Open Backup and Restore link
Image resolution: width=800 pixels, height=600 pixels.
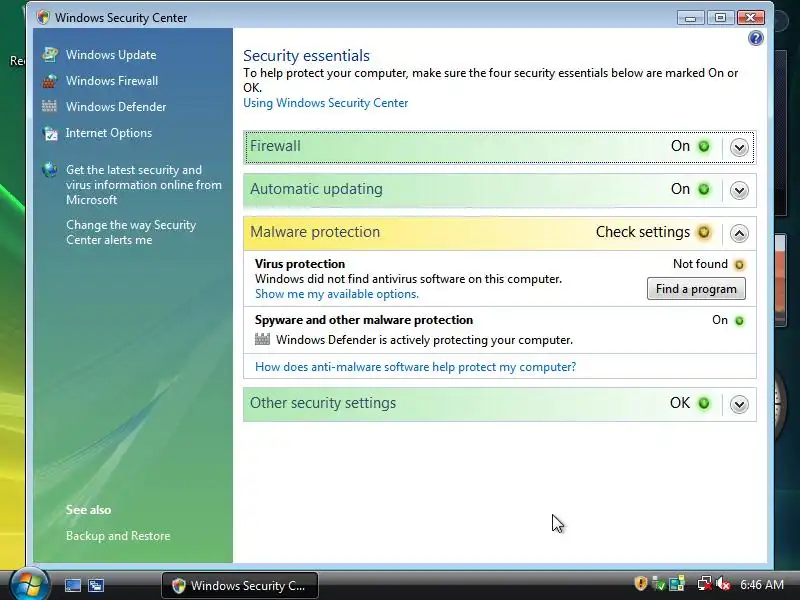click(x=118, y=536)
